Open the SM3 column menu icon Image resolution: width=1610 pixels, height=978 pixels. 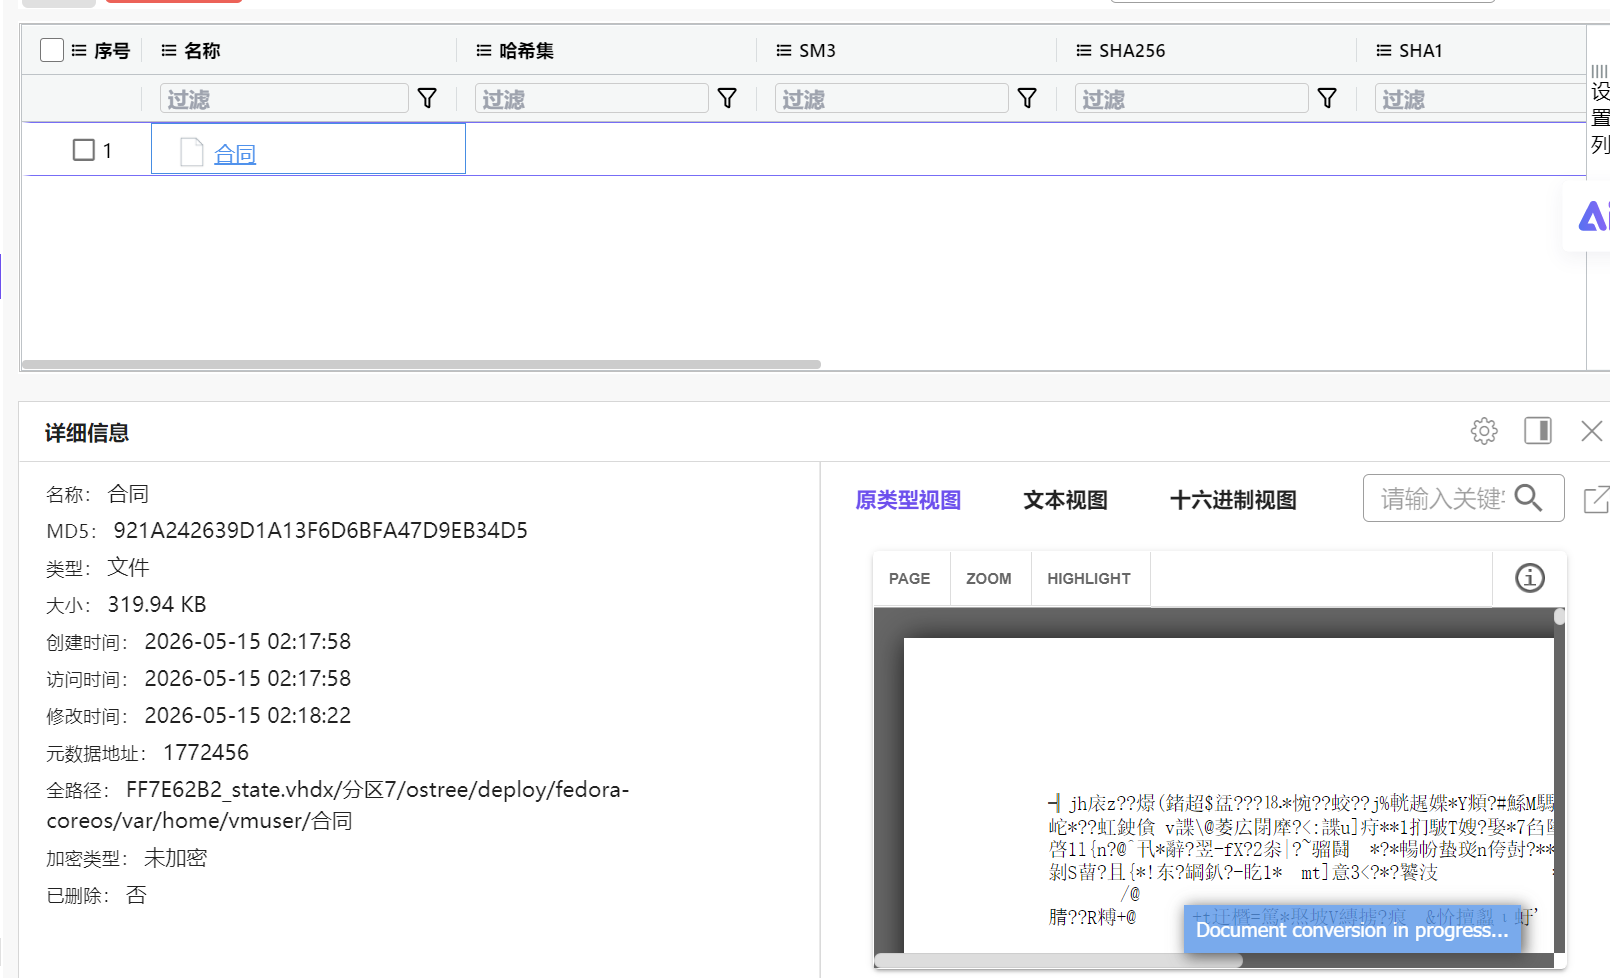pyautogui.click(x=784, y=50)
